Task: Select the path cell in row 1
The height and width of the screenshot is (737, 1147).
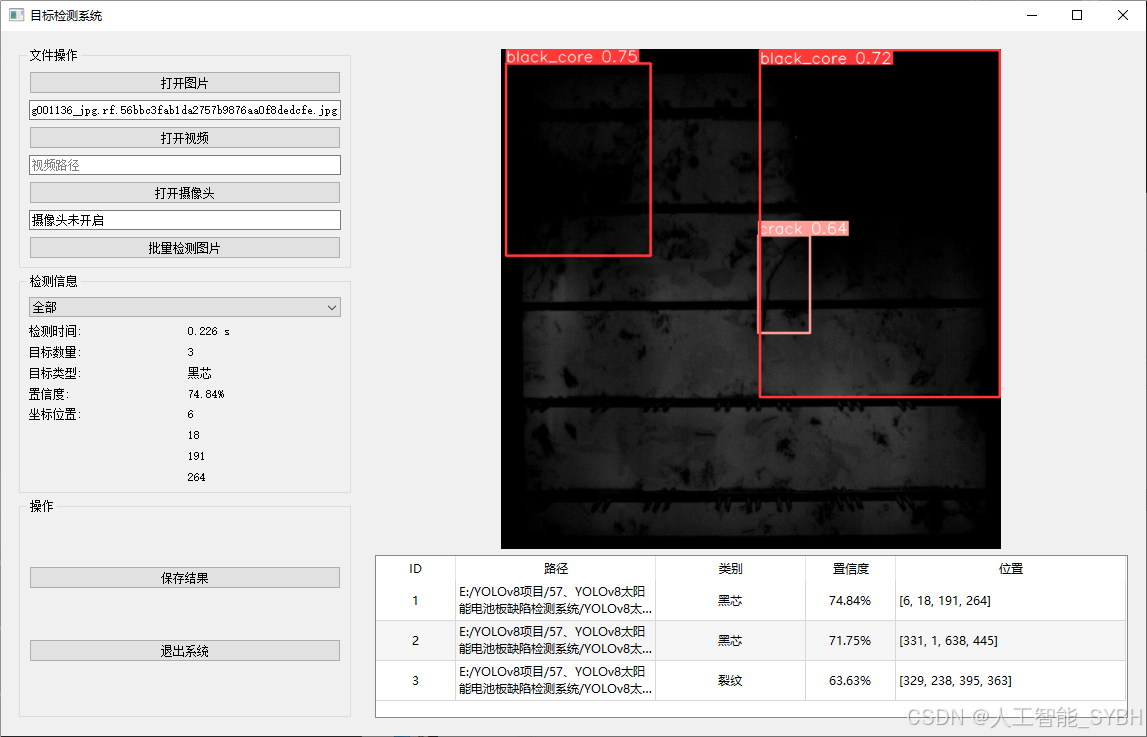Action: (556, 600)
